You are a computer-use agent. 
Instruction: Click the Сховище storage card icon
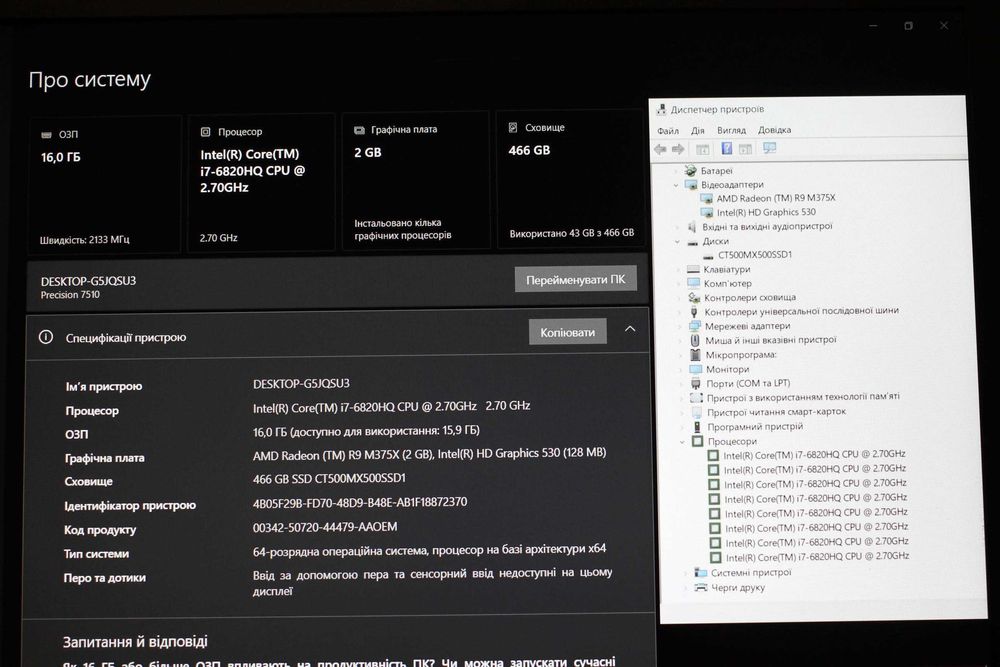click(x=513, y=128)
